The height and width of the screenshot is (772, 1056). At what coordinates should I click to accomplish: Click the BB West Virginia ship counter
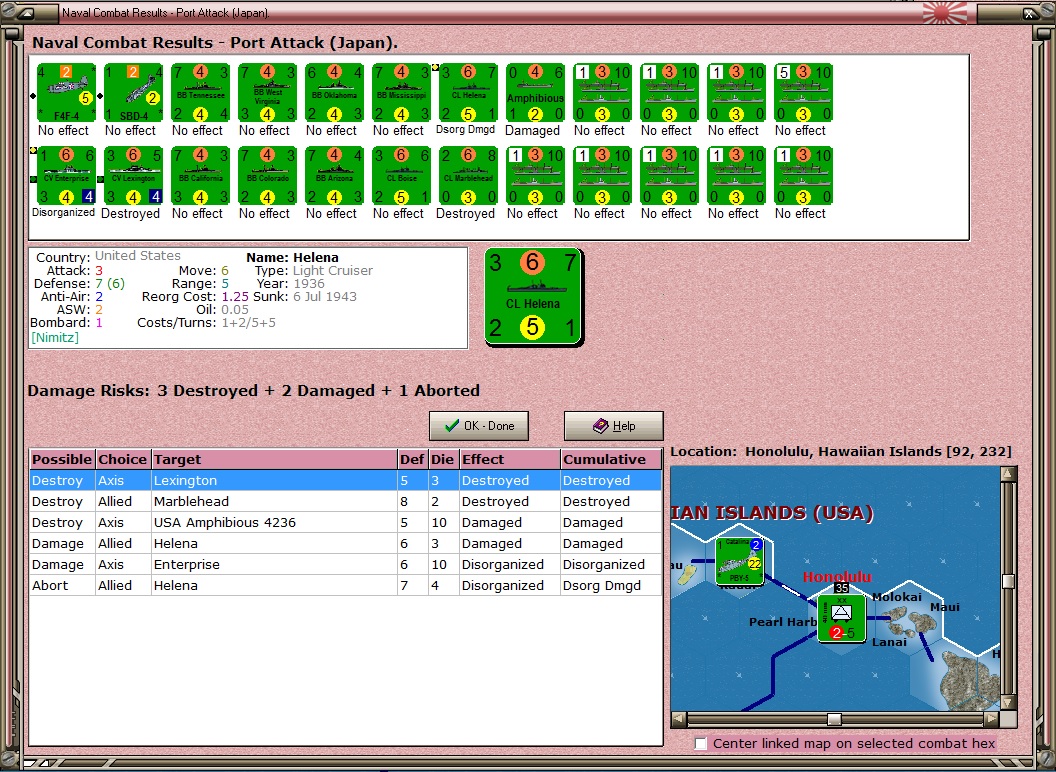pyautogui.click(x=267, y=93)
